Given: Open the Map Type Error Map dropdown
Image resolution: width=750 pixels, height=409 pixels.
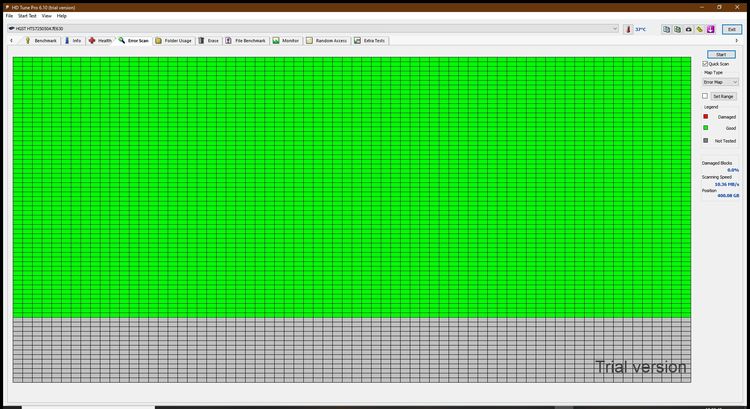Looking at the screenshot, I should point(720,82).
